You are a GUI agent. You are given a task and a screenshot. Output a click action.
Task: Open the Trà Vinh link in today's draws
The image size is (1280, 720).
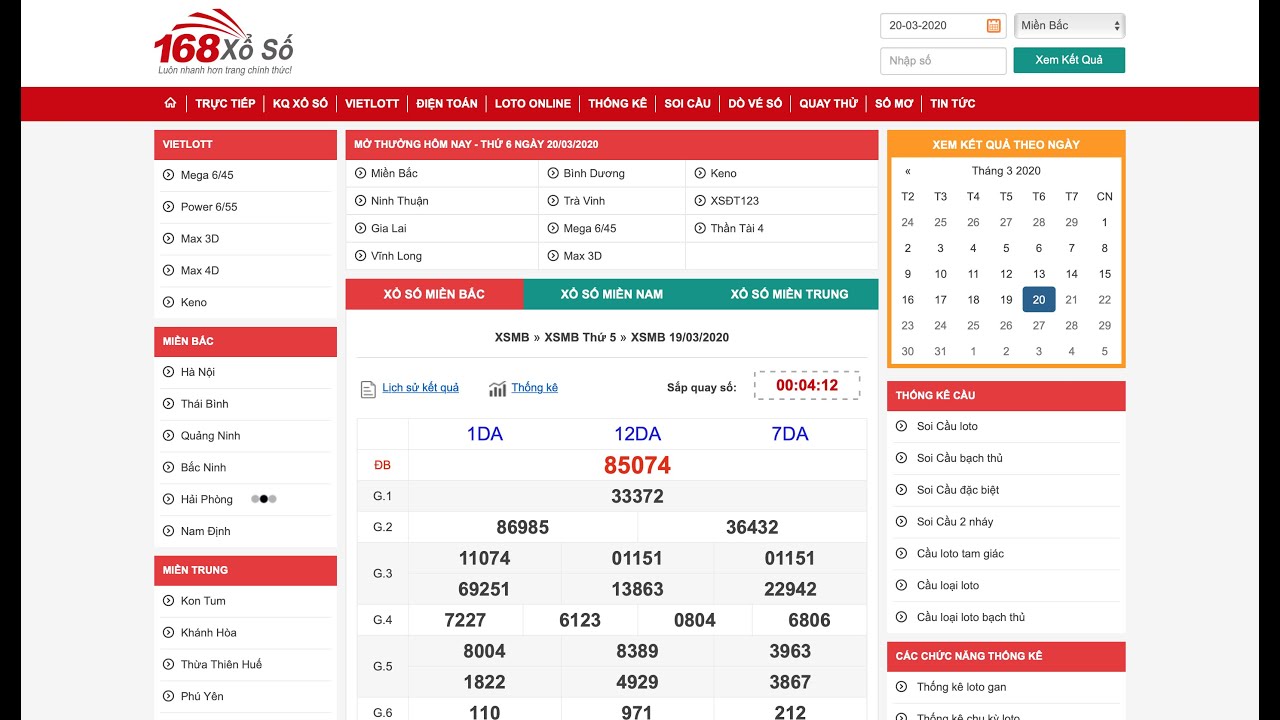(x=584, y=201)
